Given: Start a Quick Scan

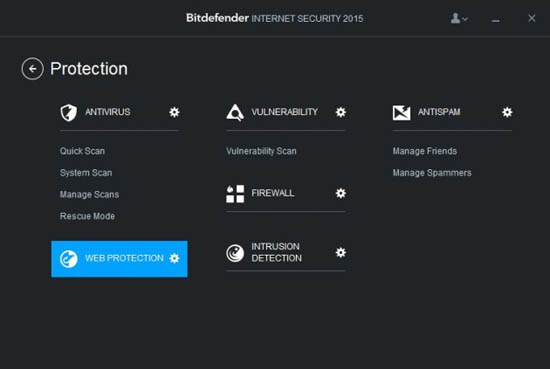Looking at the screenshot, I should pyautogui.click(x=82, y=151).
